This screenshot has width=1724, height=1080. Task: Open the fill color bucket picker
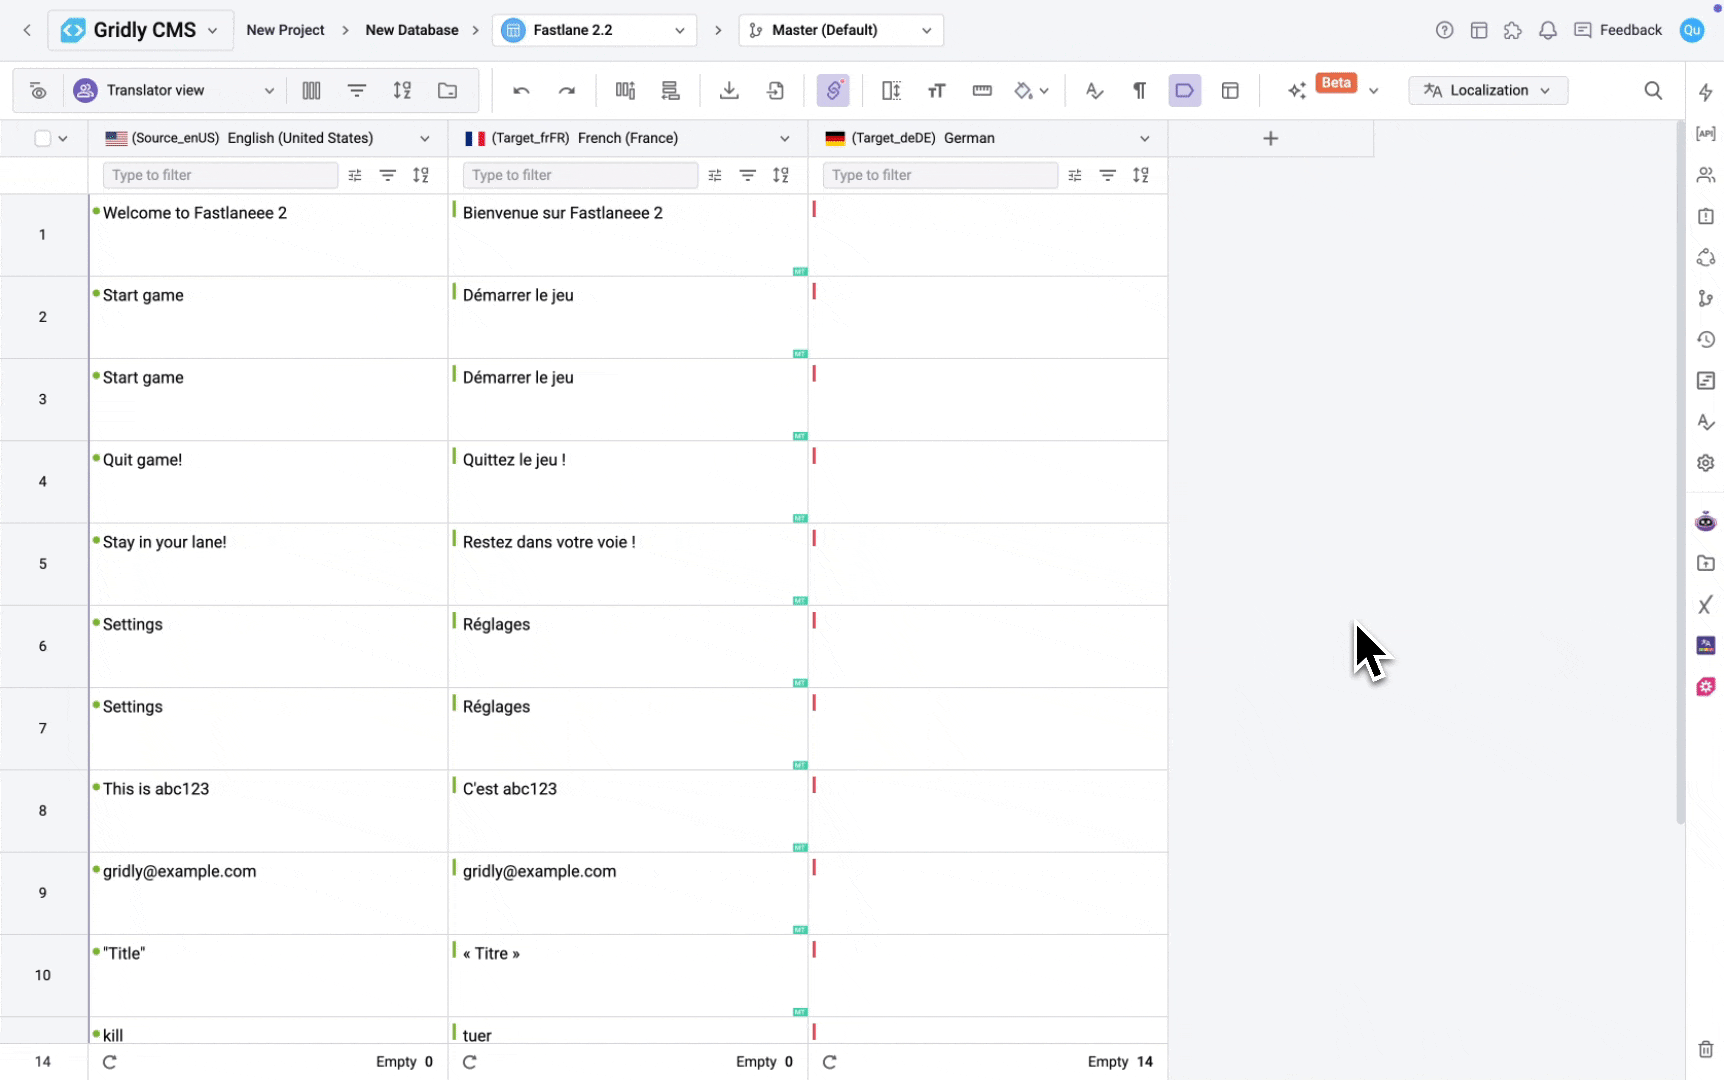(1030, 91)
